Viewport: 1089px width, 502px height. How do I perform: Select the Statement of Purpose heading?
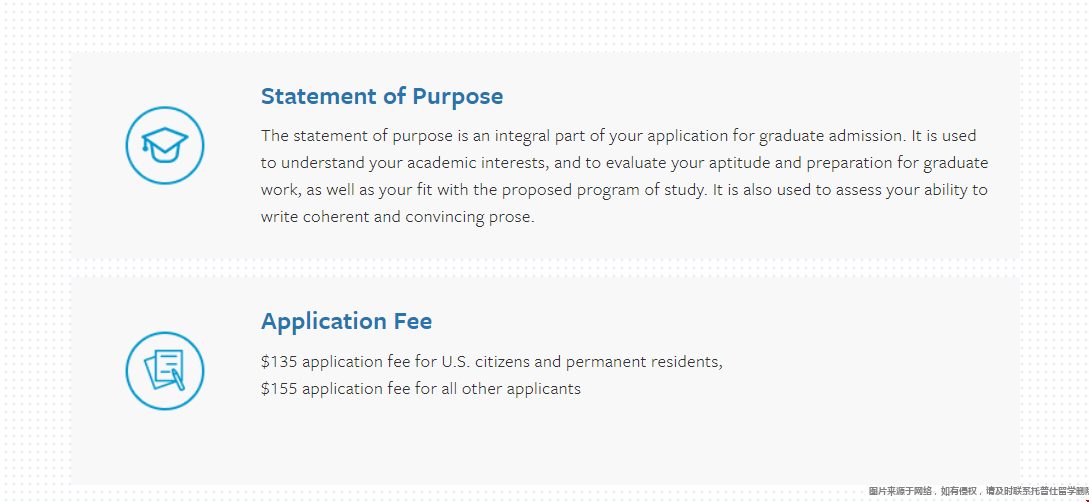click(382, 96)
